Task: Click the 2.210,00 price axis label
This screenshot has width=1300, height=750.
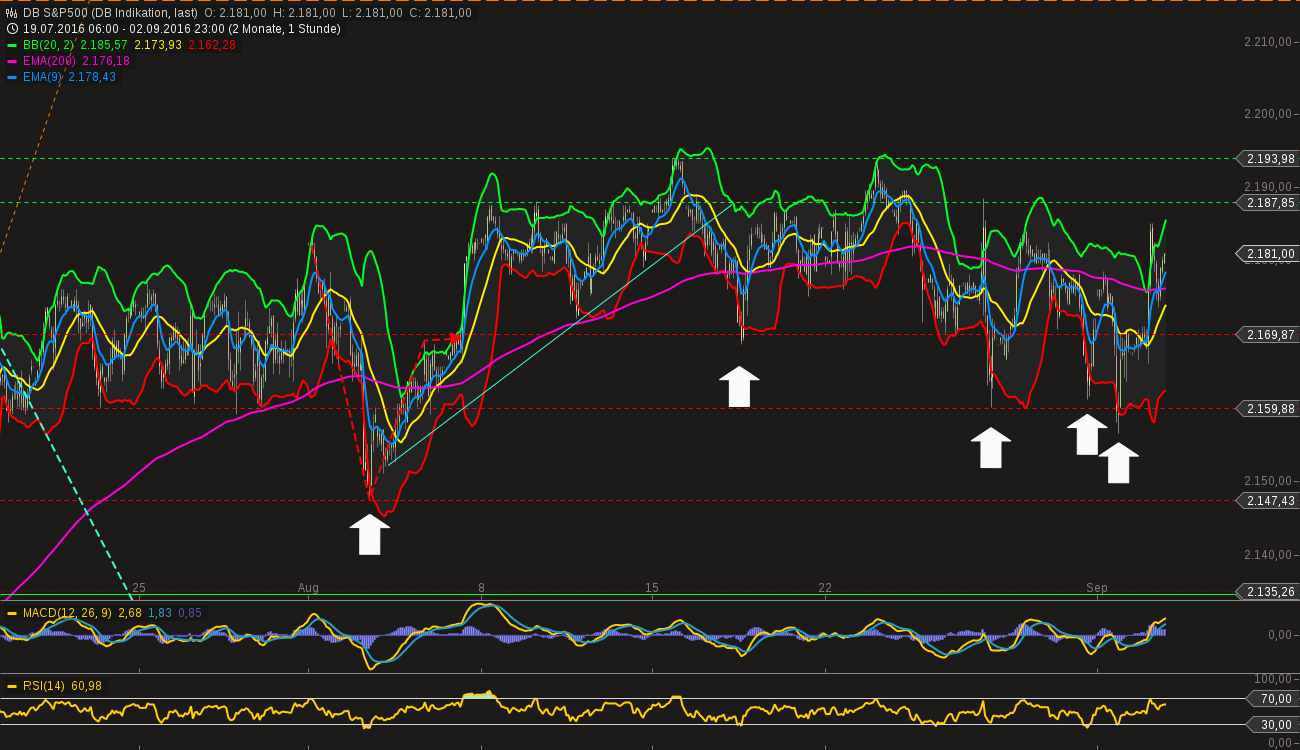Action: pos(1268,41)
